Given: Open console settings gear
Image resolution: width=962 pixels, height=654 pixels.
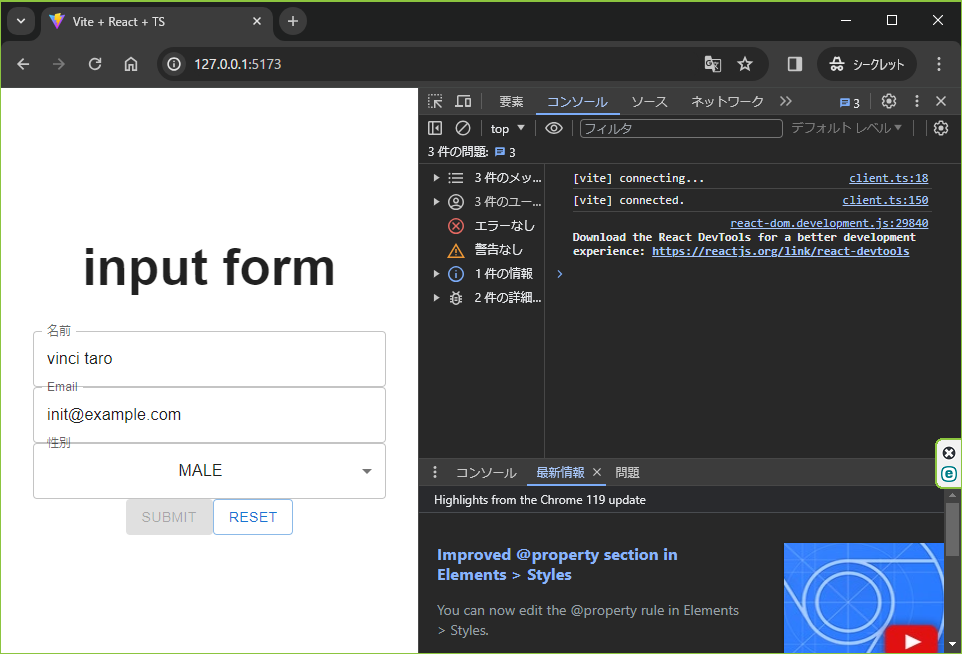Looking at the screenshot, I should 941,128.
